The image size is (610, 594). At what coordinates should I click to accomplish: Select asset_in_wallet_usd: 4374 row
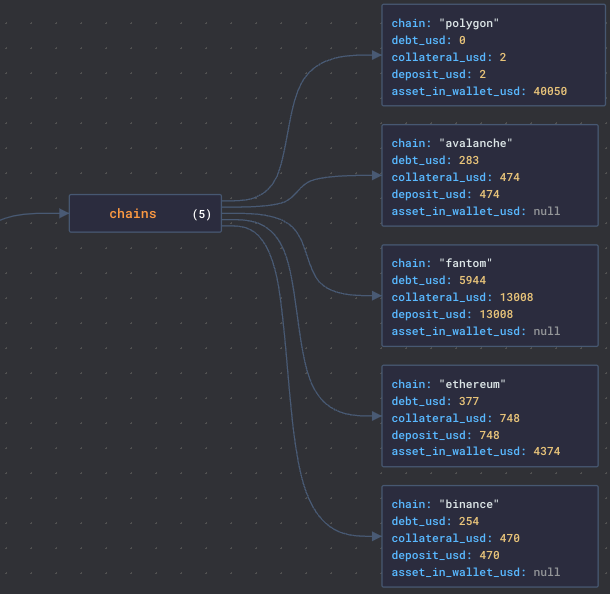(476, 451)
